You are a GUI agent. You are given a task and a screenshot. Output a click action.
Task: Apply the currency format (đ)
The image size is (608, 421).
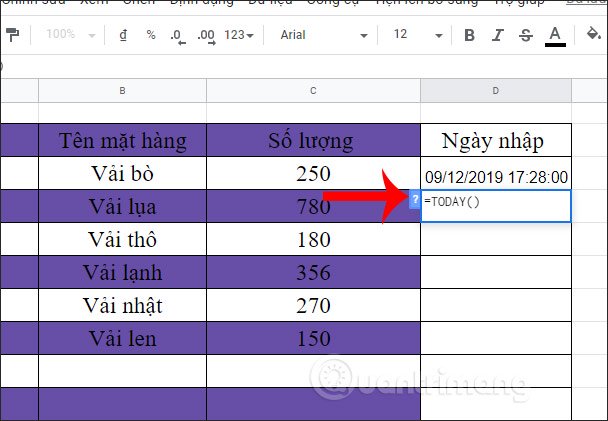123,35
